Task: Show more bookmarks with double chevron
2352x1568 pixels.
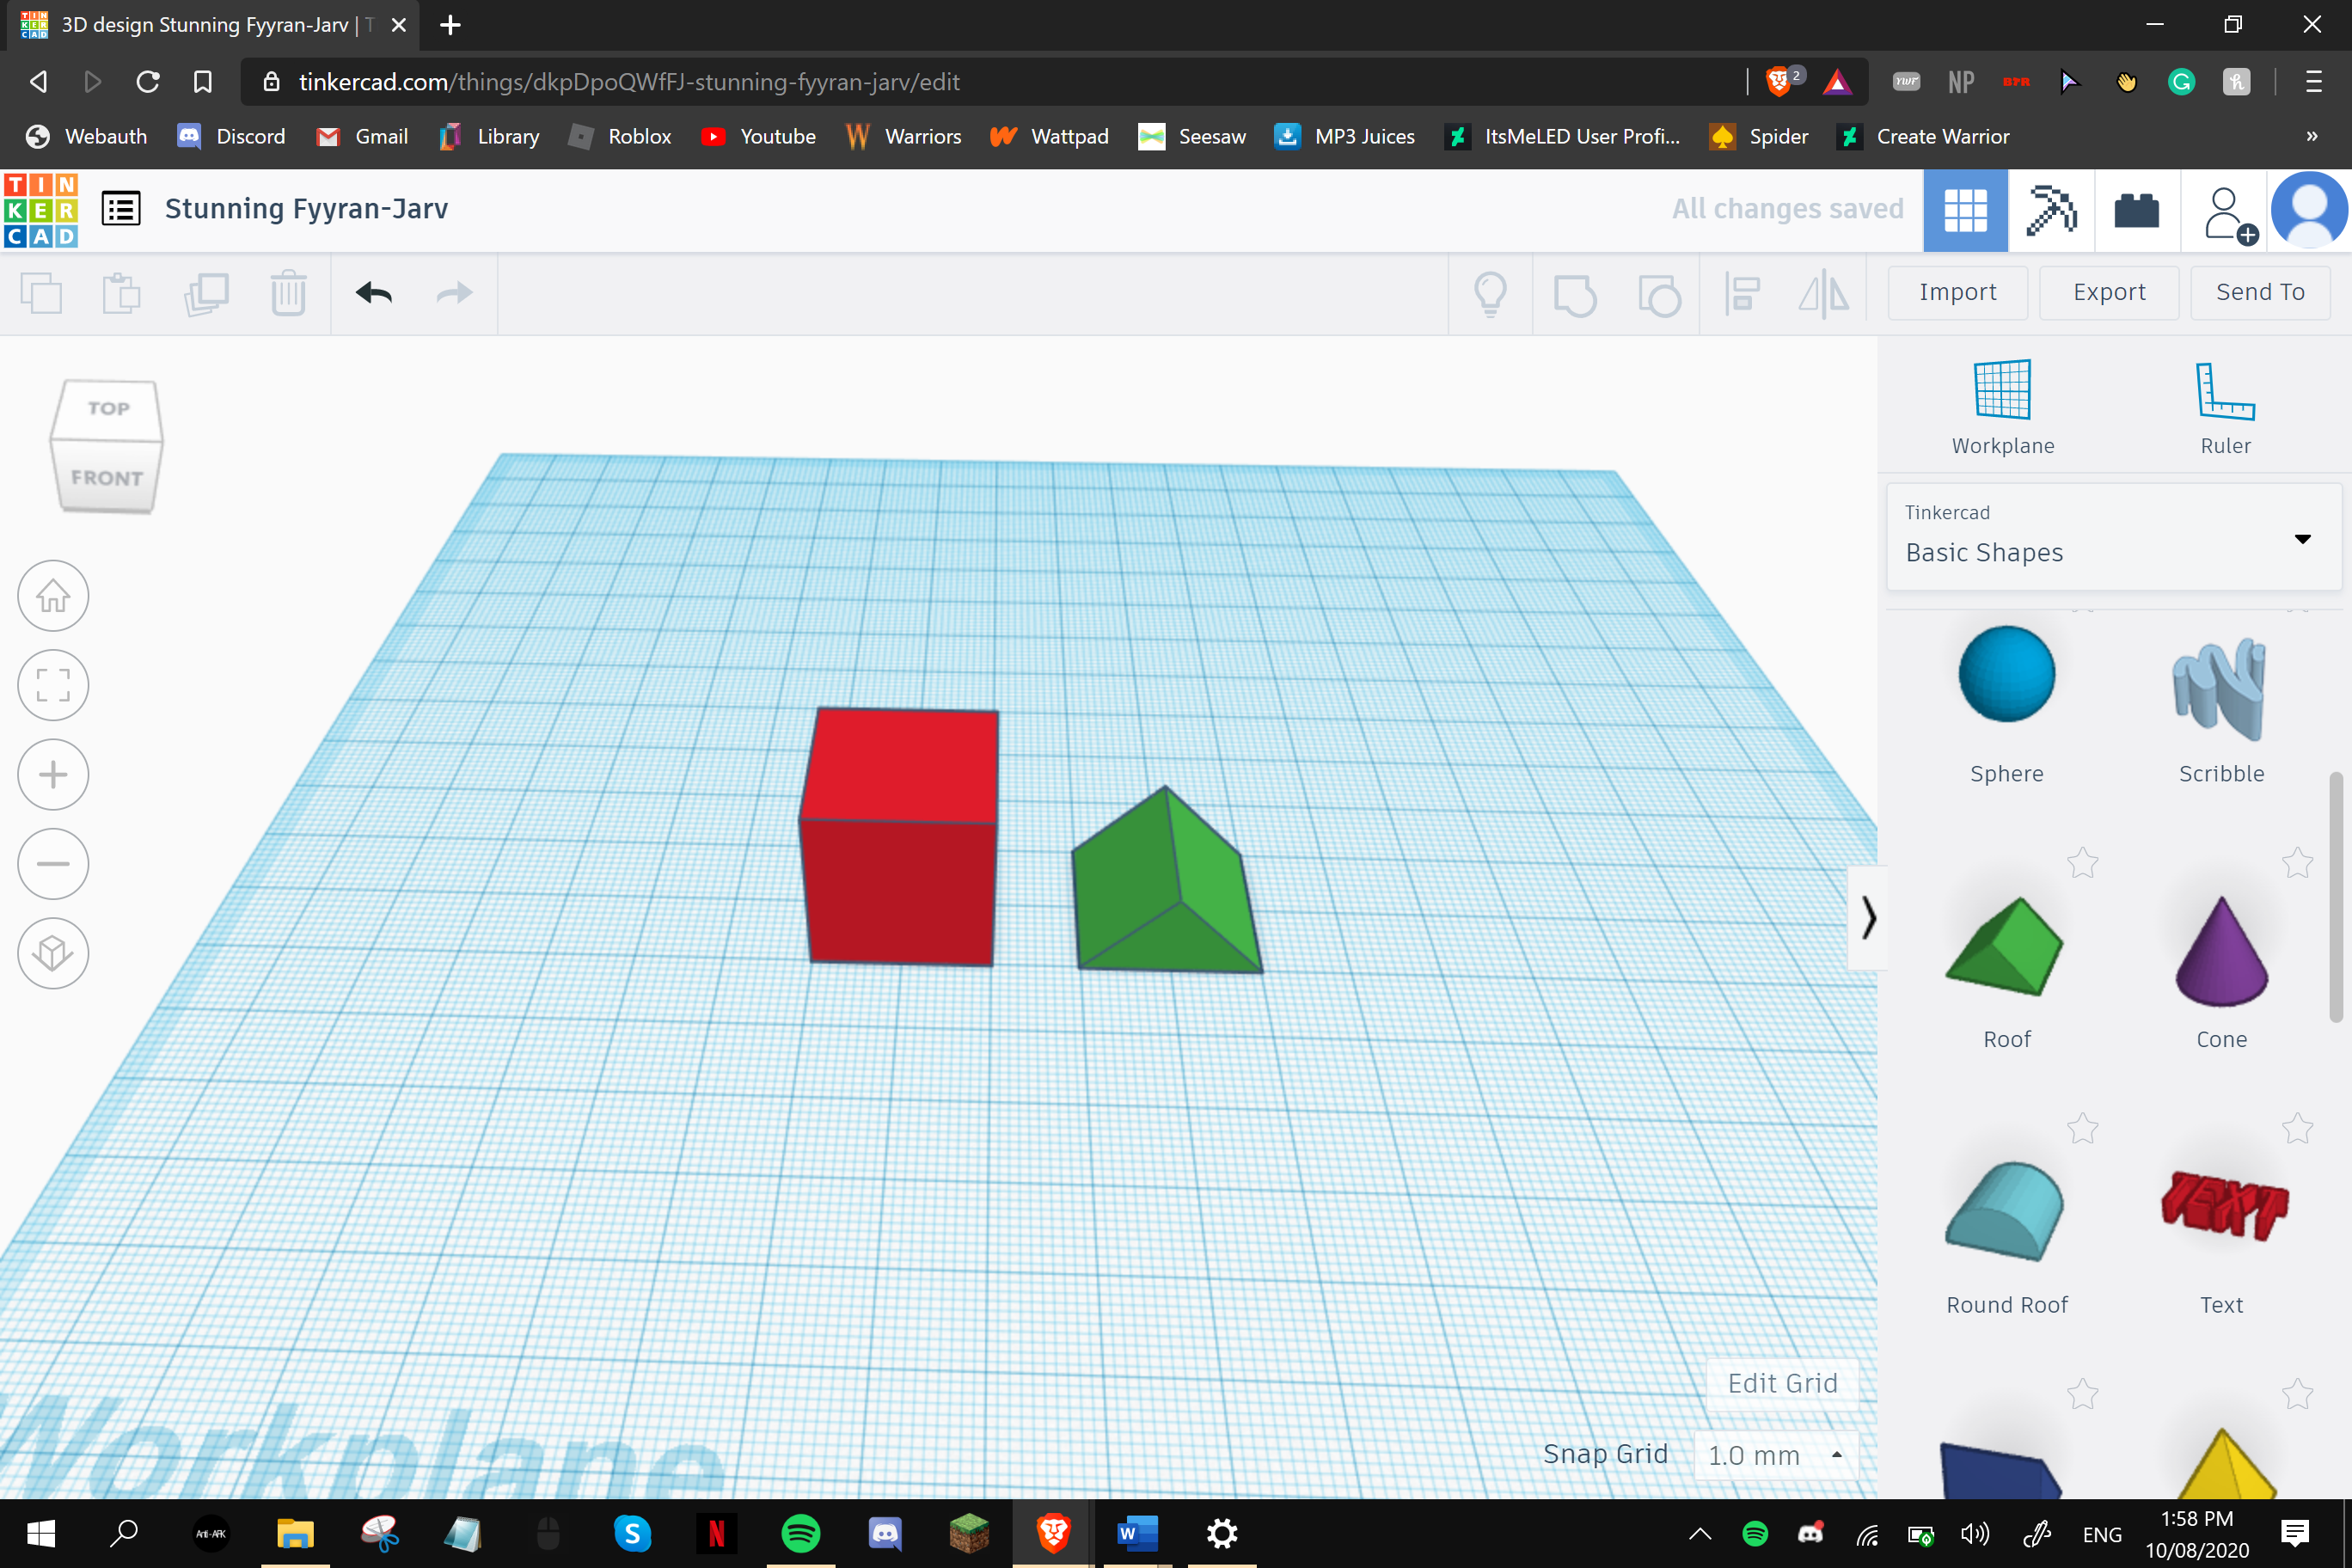Action: (x=2311, y=136)
